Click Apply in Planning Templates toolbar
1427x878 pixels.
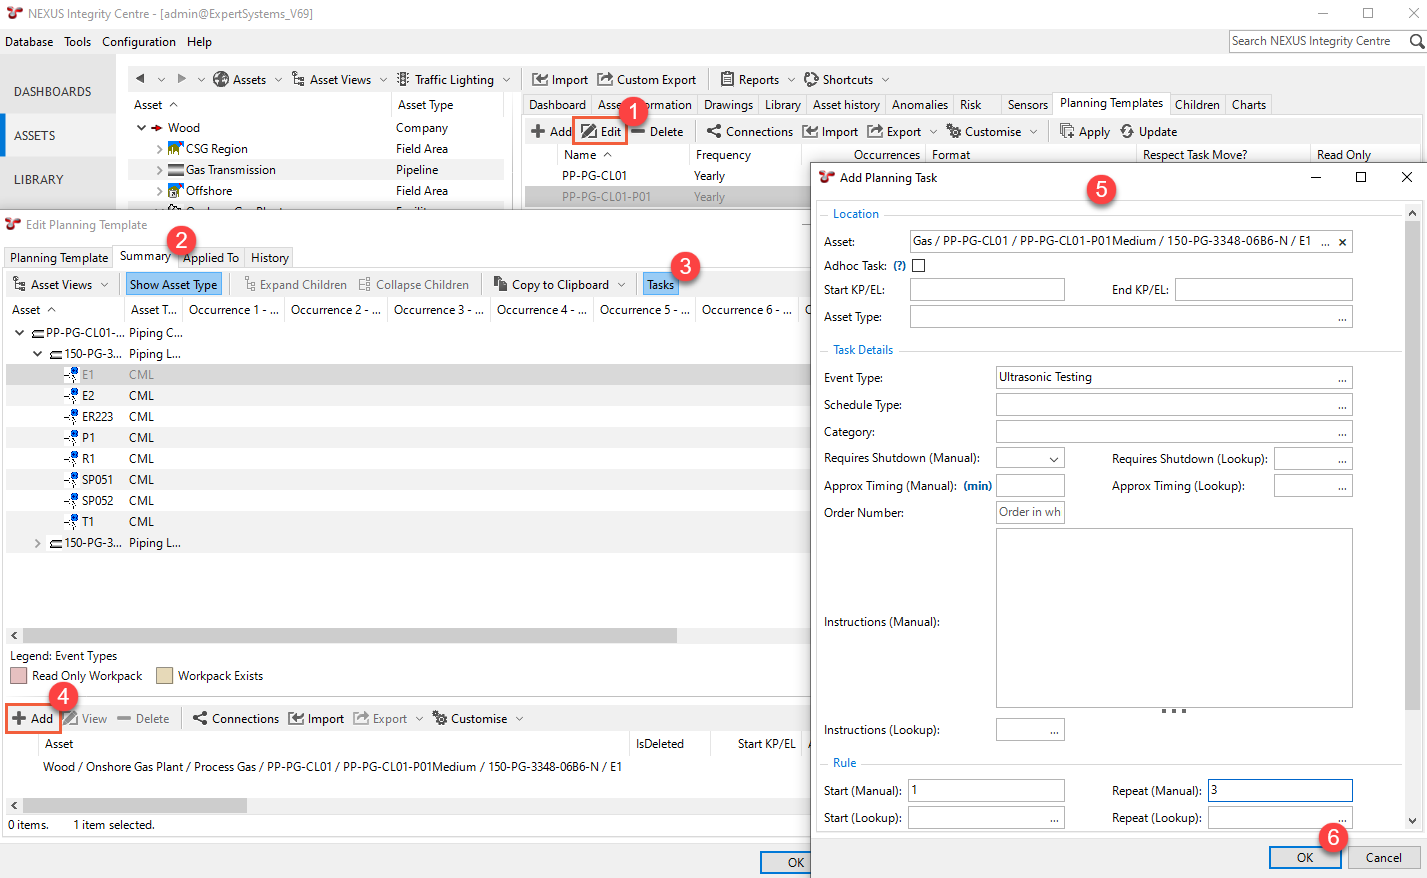point(1084,131)
